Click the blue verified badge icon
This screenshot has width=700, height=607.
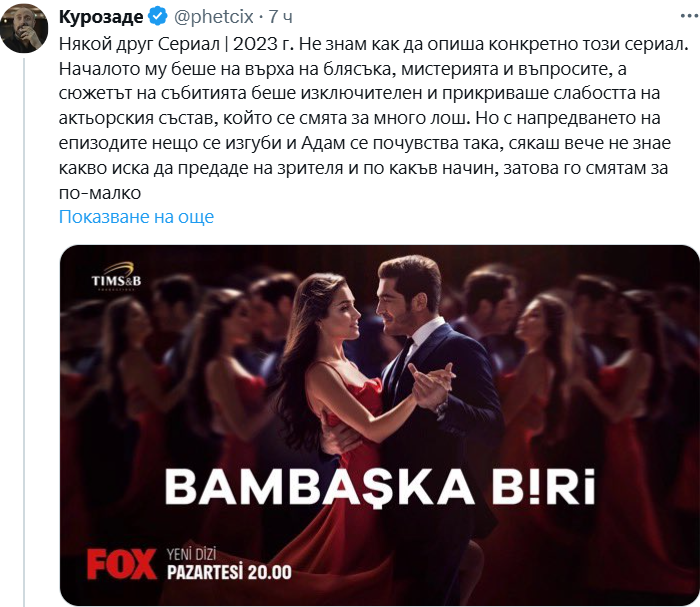pyautogui.click(x=158, y=17)
